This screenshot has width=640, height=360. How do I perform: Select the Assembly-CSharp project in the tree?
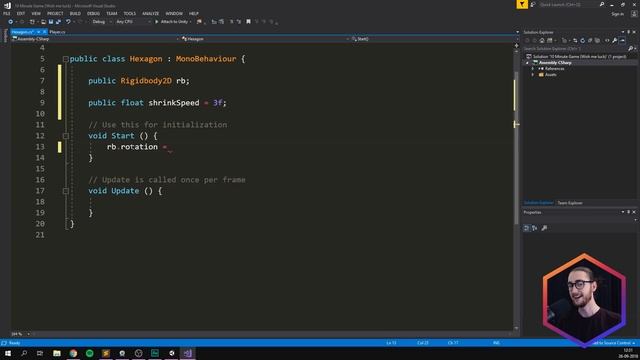(x=555, y=62)
